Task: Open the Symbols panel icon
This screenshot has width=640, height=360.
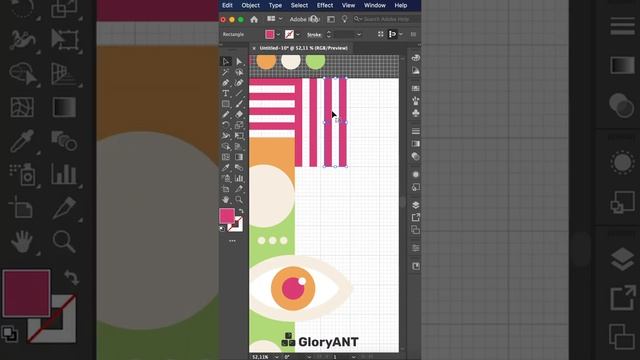Action: tap(416, 113)
